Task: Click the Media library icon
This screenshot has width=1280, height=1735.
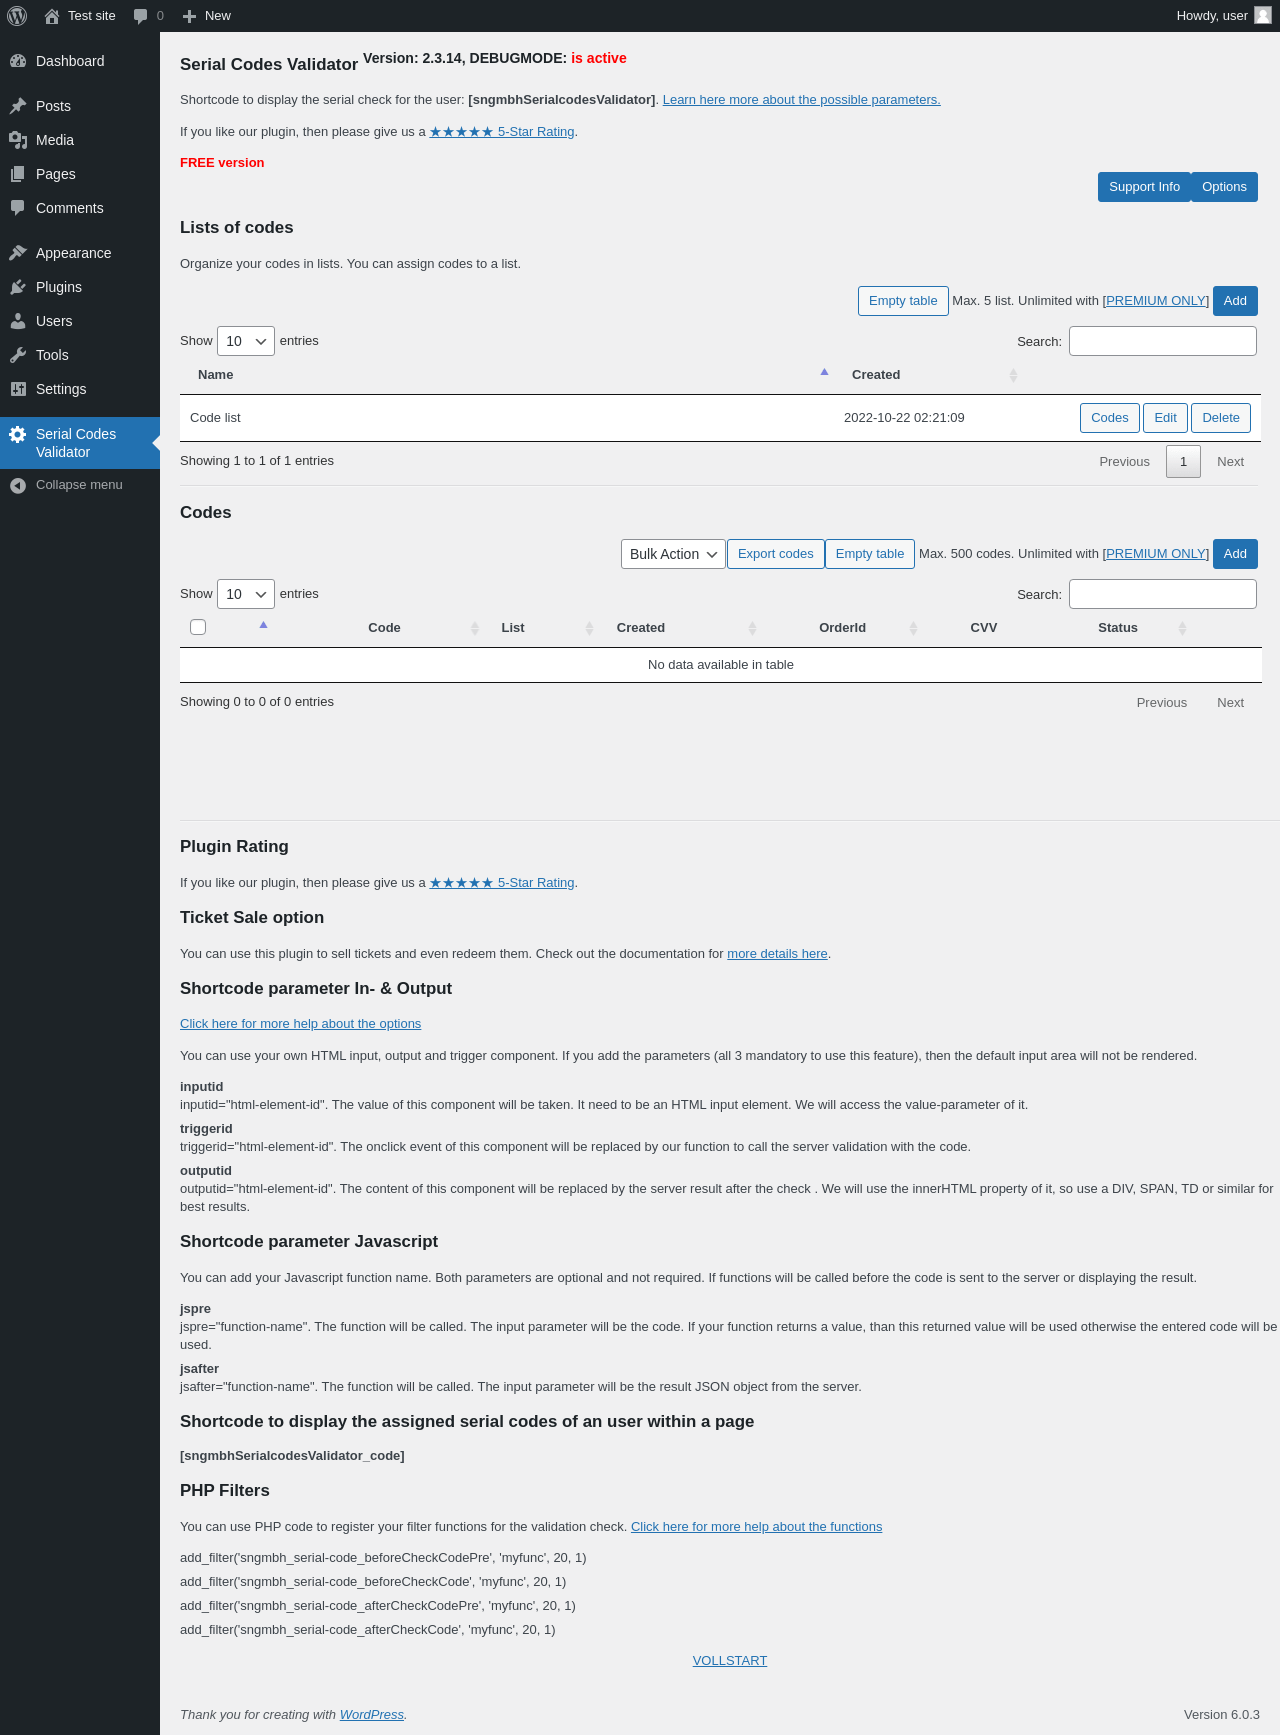Action: coord(18,140)
